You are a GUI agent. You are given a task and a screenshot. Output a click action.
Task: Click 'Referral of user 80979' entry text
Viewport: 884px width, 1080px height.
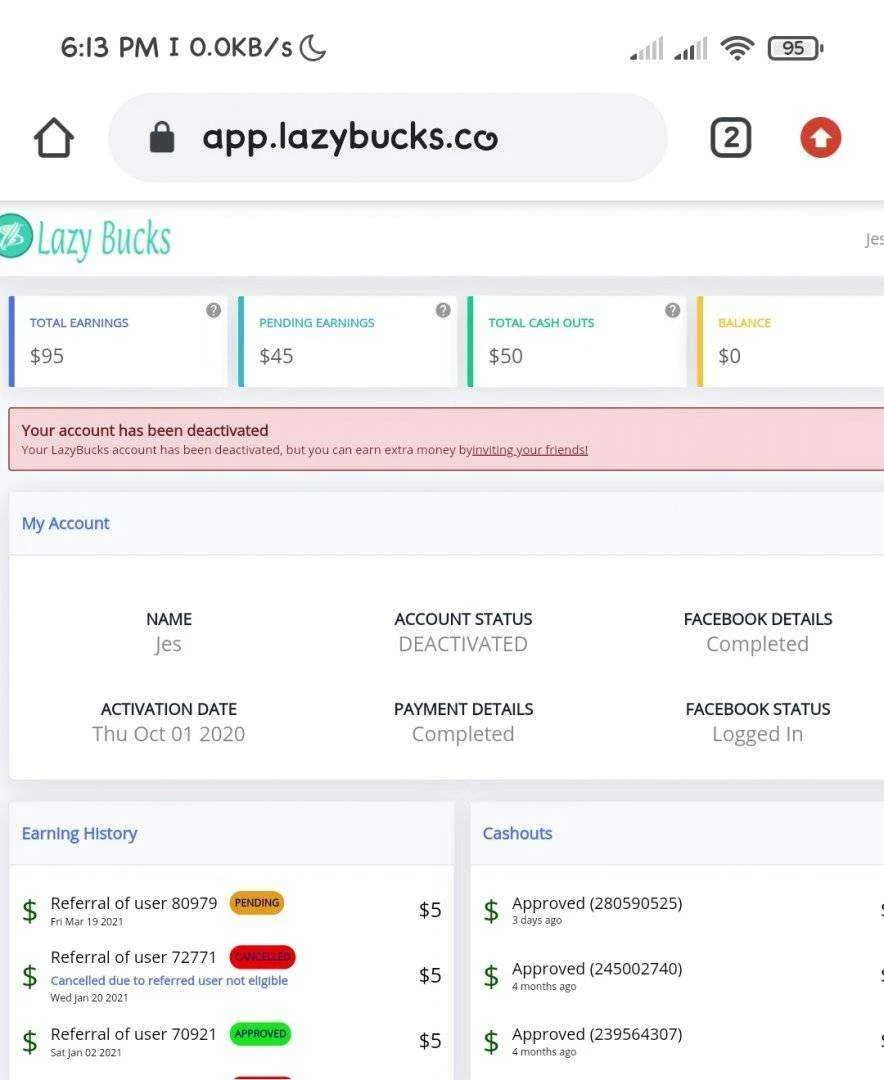pos(134,903)
